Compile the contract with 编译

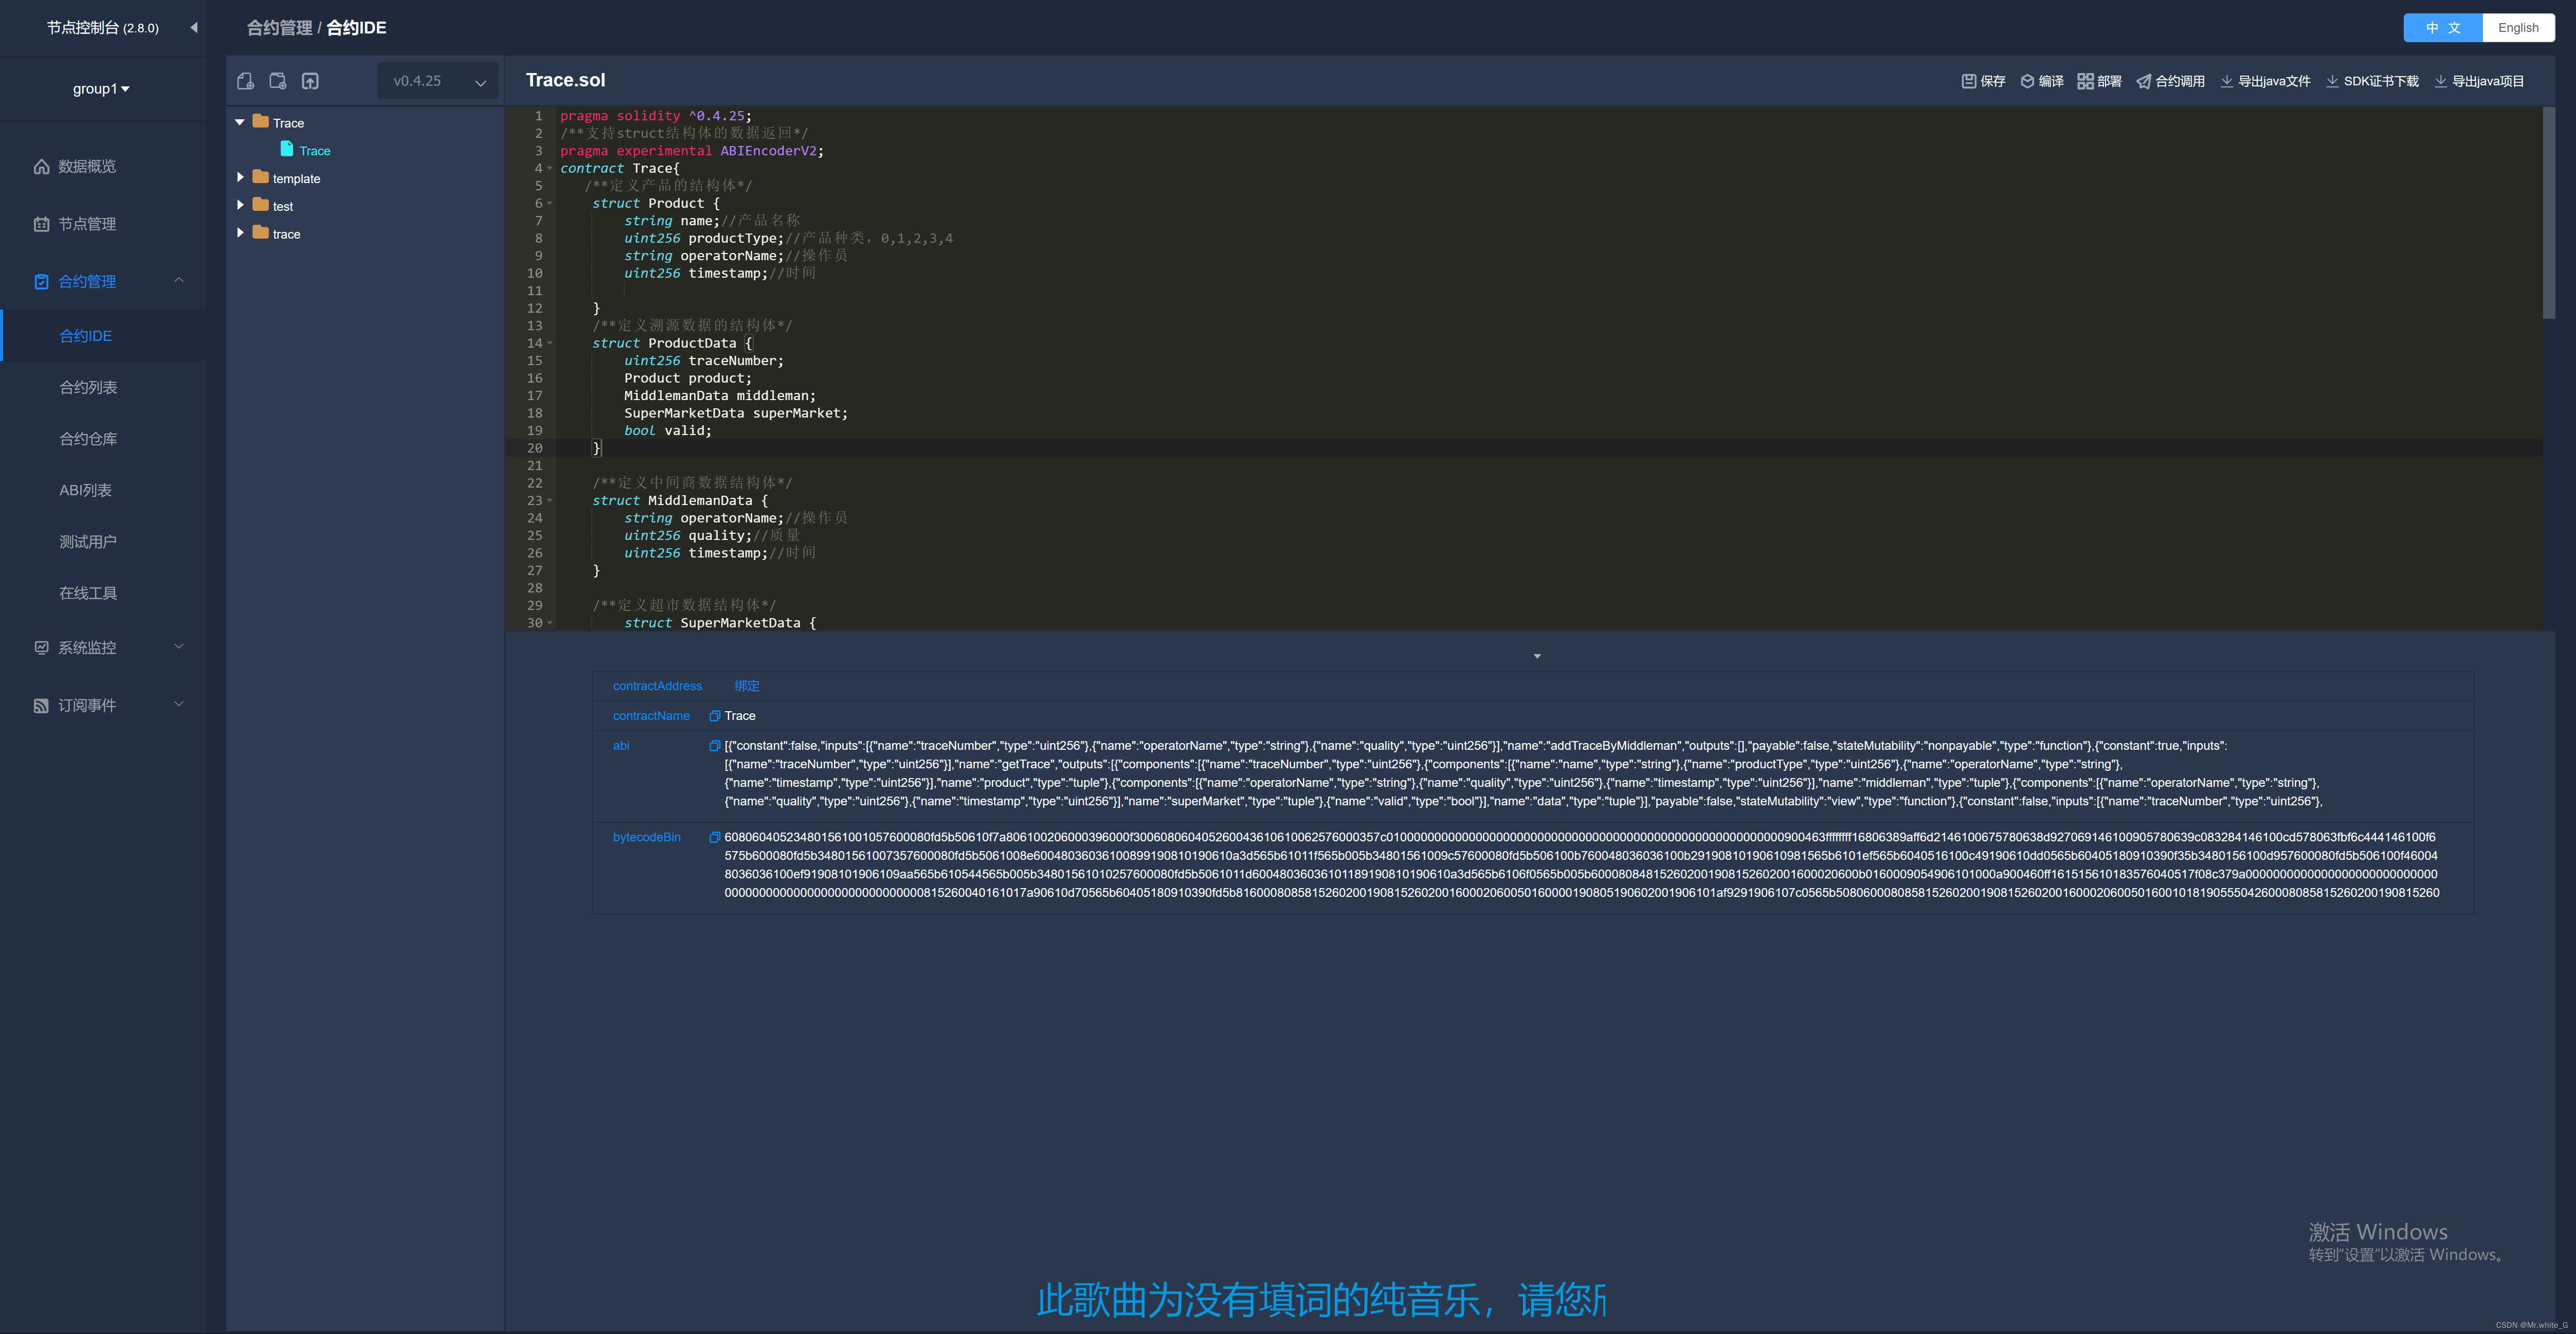(2042, 81)
